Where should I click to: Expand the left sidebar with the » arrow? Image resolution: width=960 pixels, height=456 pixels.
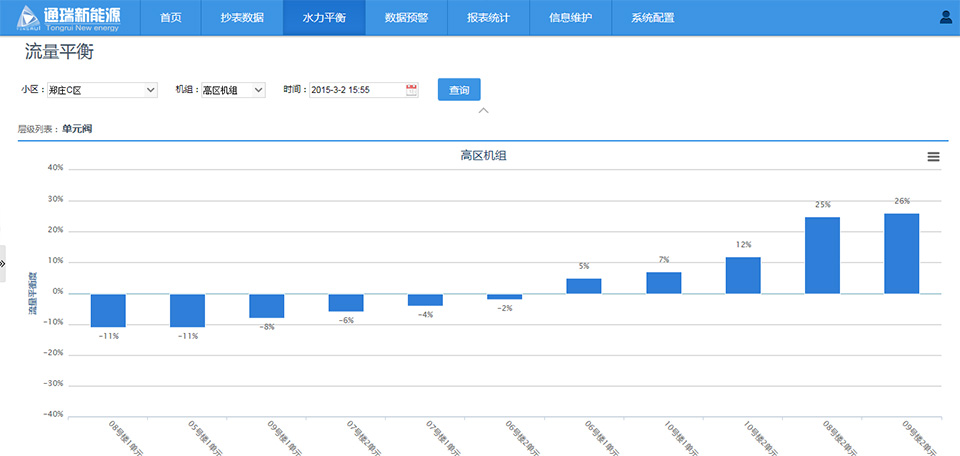(2, 263)
